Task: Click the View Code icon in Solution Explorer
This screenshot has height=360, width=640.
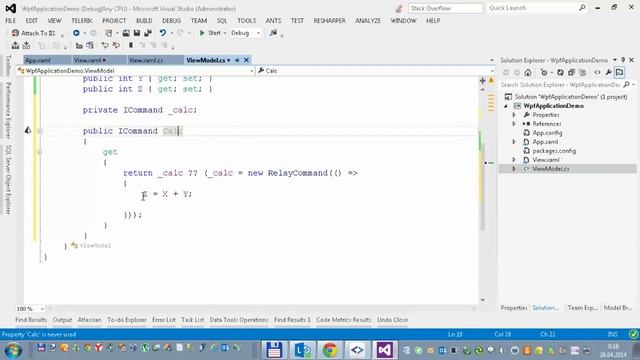Action: click(x=597, y=73)
